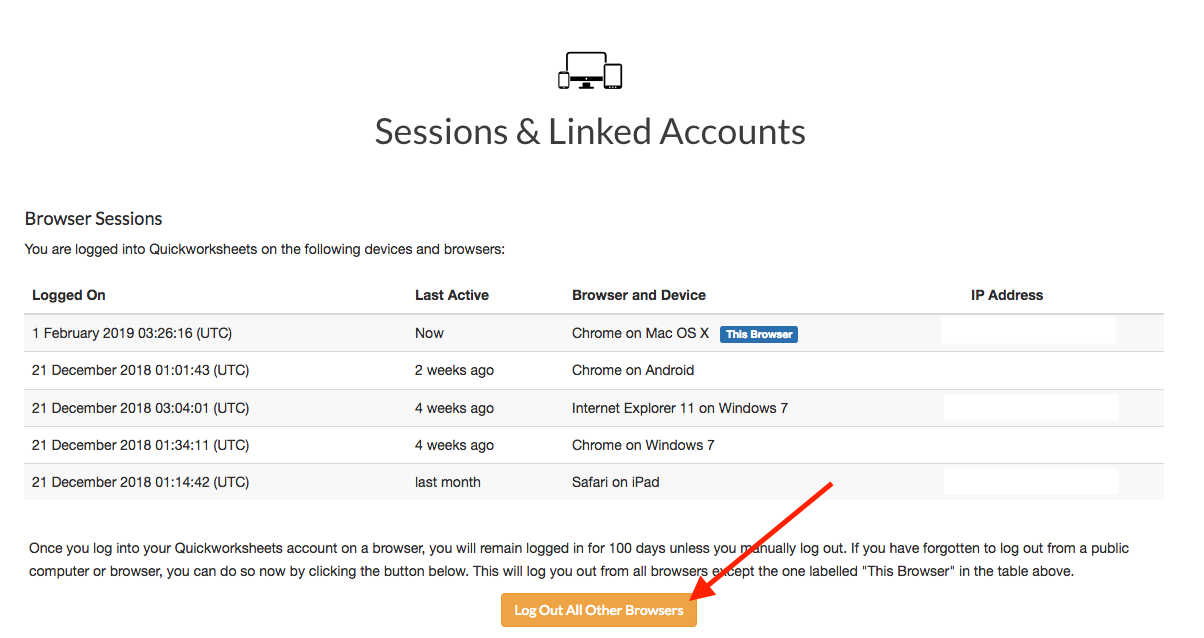
Task: Click the logged-in devices intro sentence
Action: (265, 249)
